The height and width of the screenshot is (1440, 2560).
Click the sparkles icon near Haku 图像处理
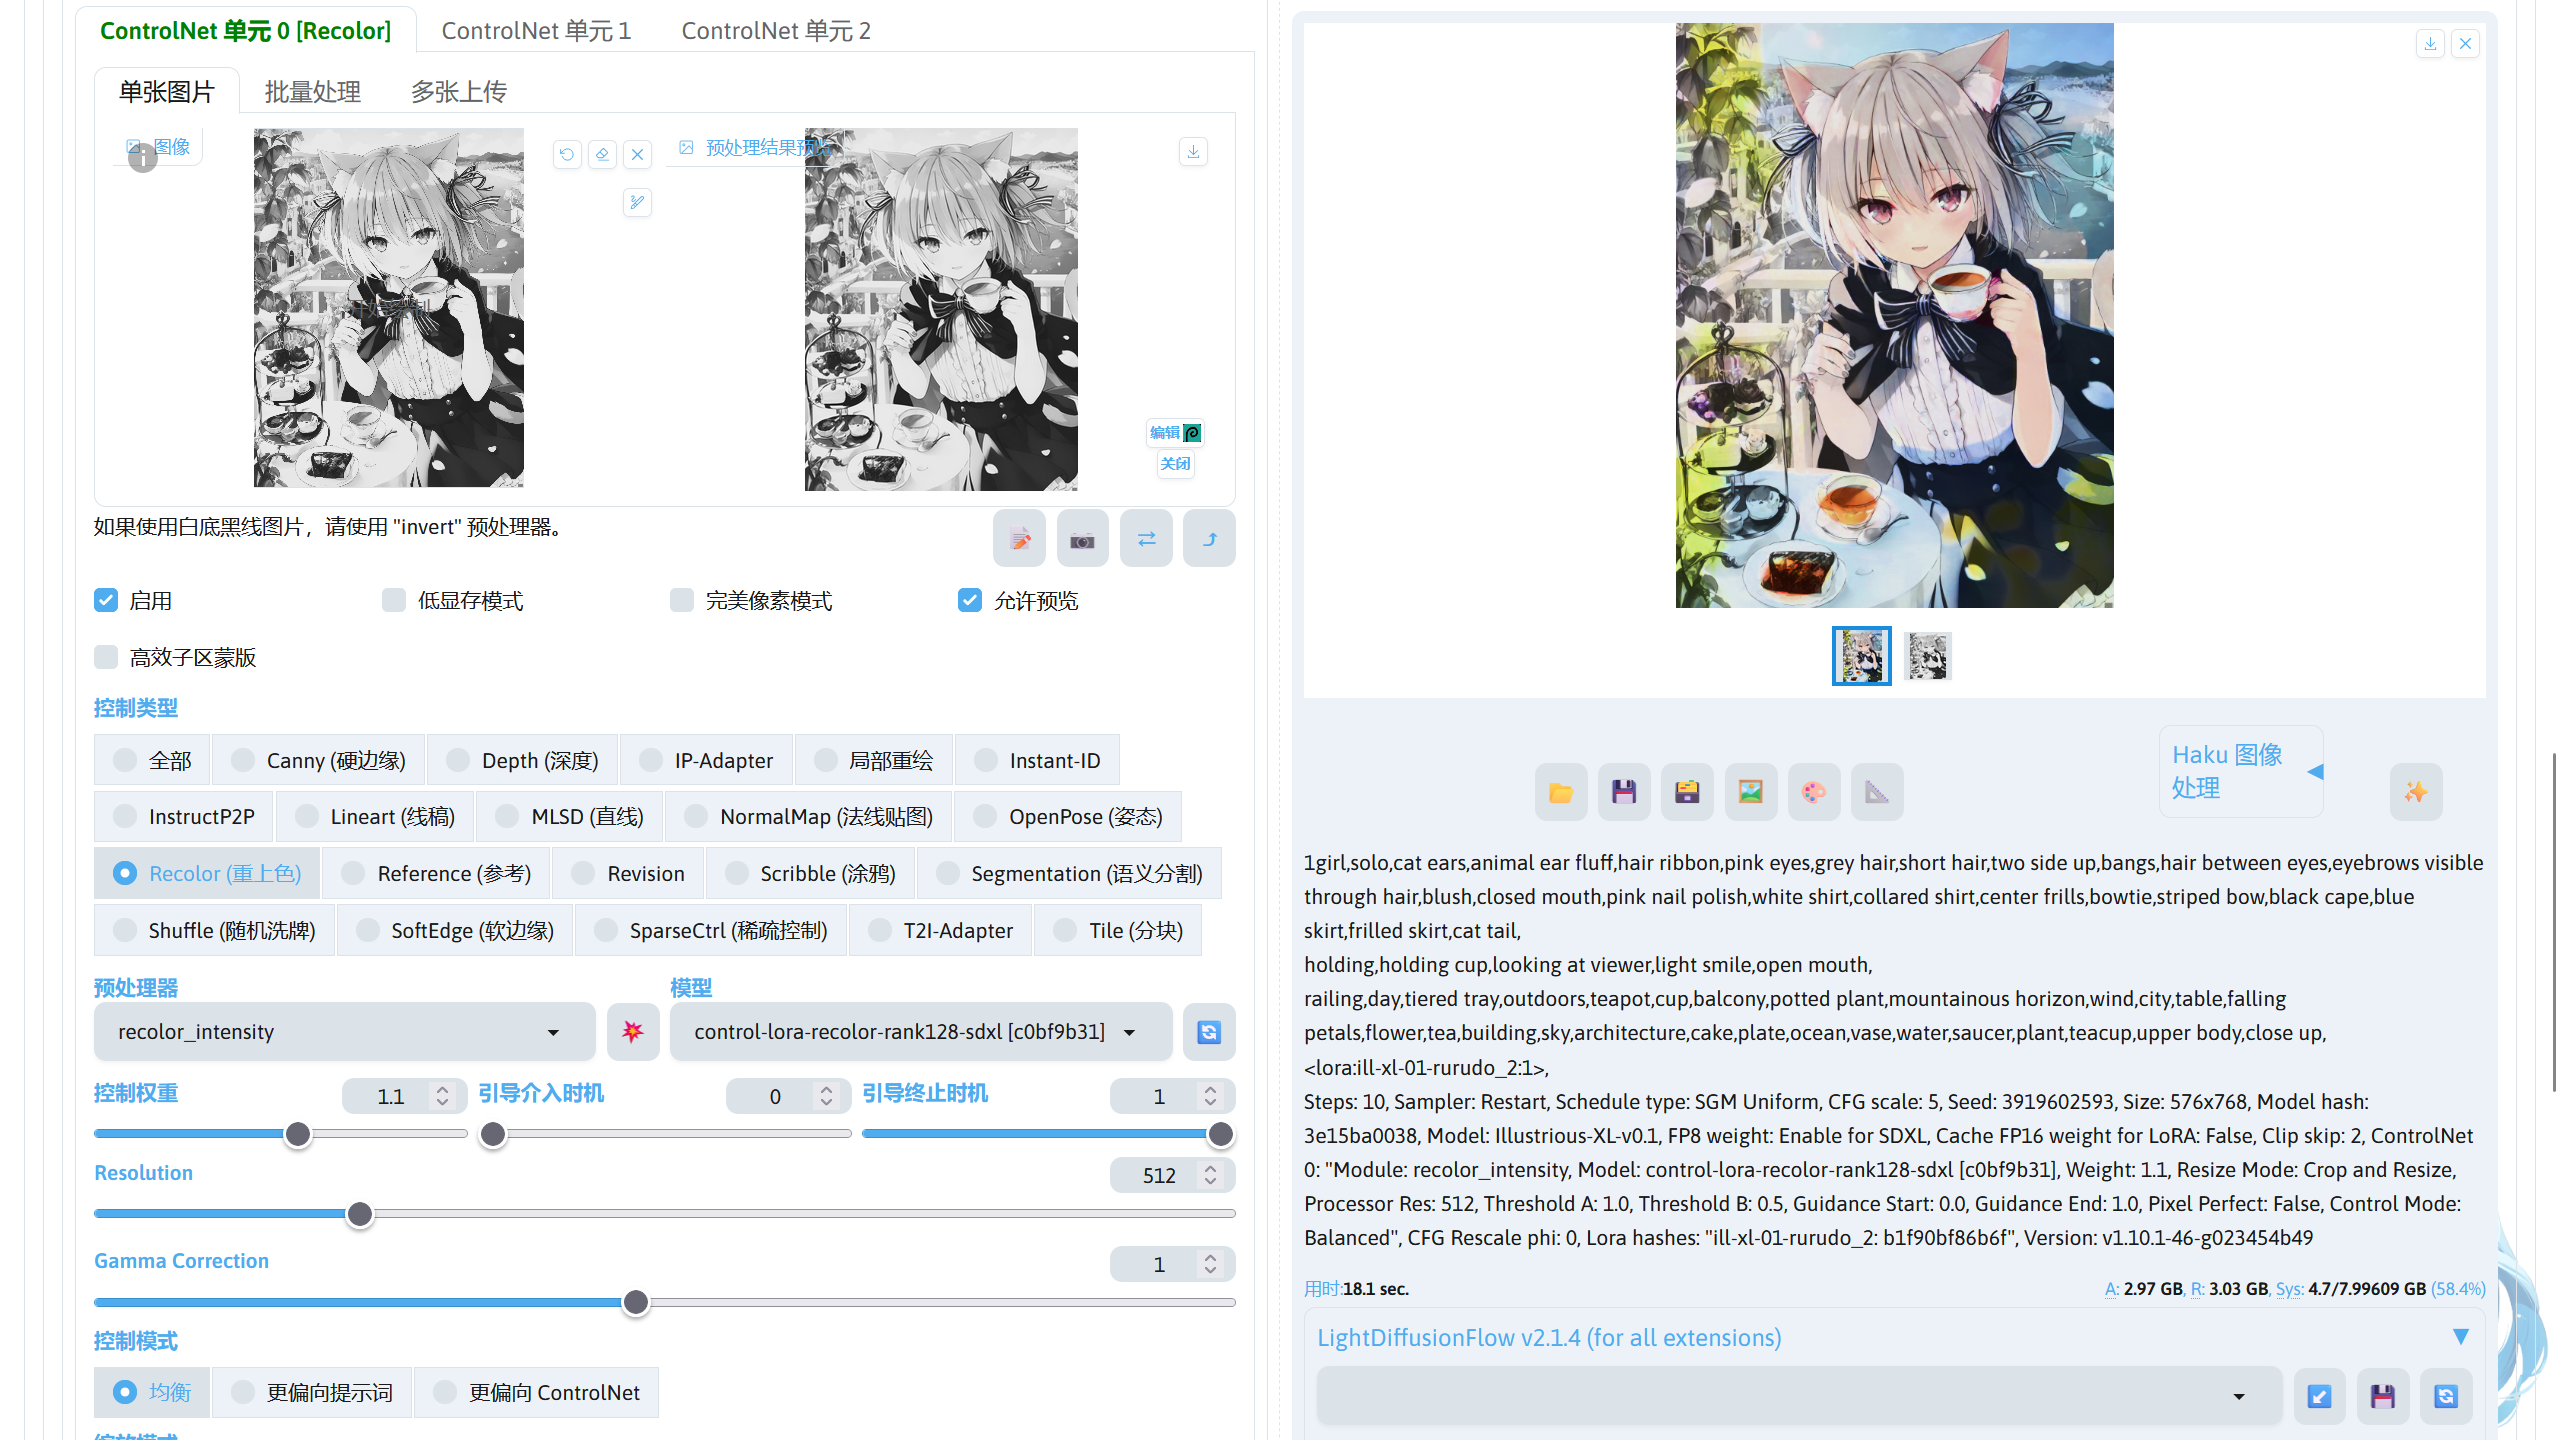2416,791
